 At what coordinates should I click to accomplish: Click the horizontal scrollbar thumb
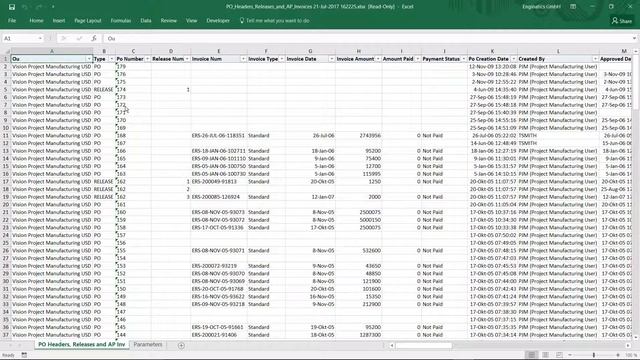[423, 345]
